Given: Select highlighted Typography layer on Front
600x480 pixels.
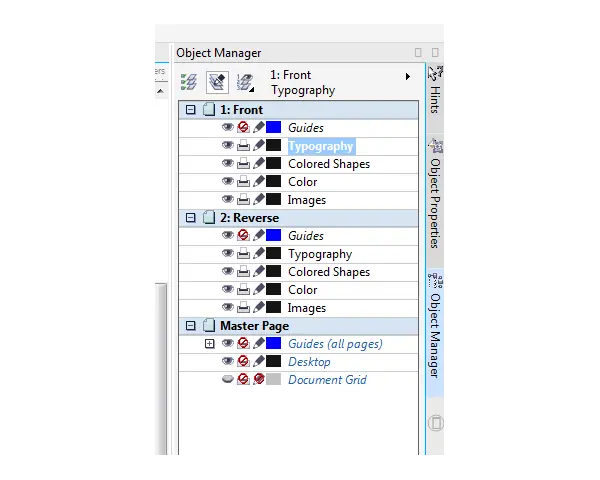Looking at the screenshot, I should click(x=321, y=146).
